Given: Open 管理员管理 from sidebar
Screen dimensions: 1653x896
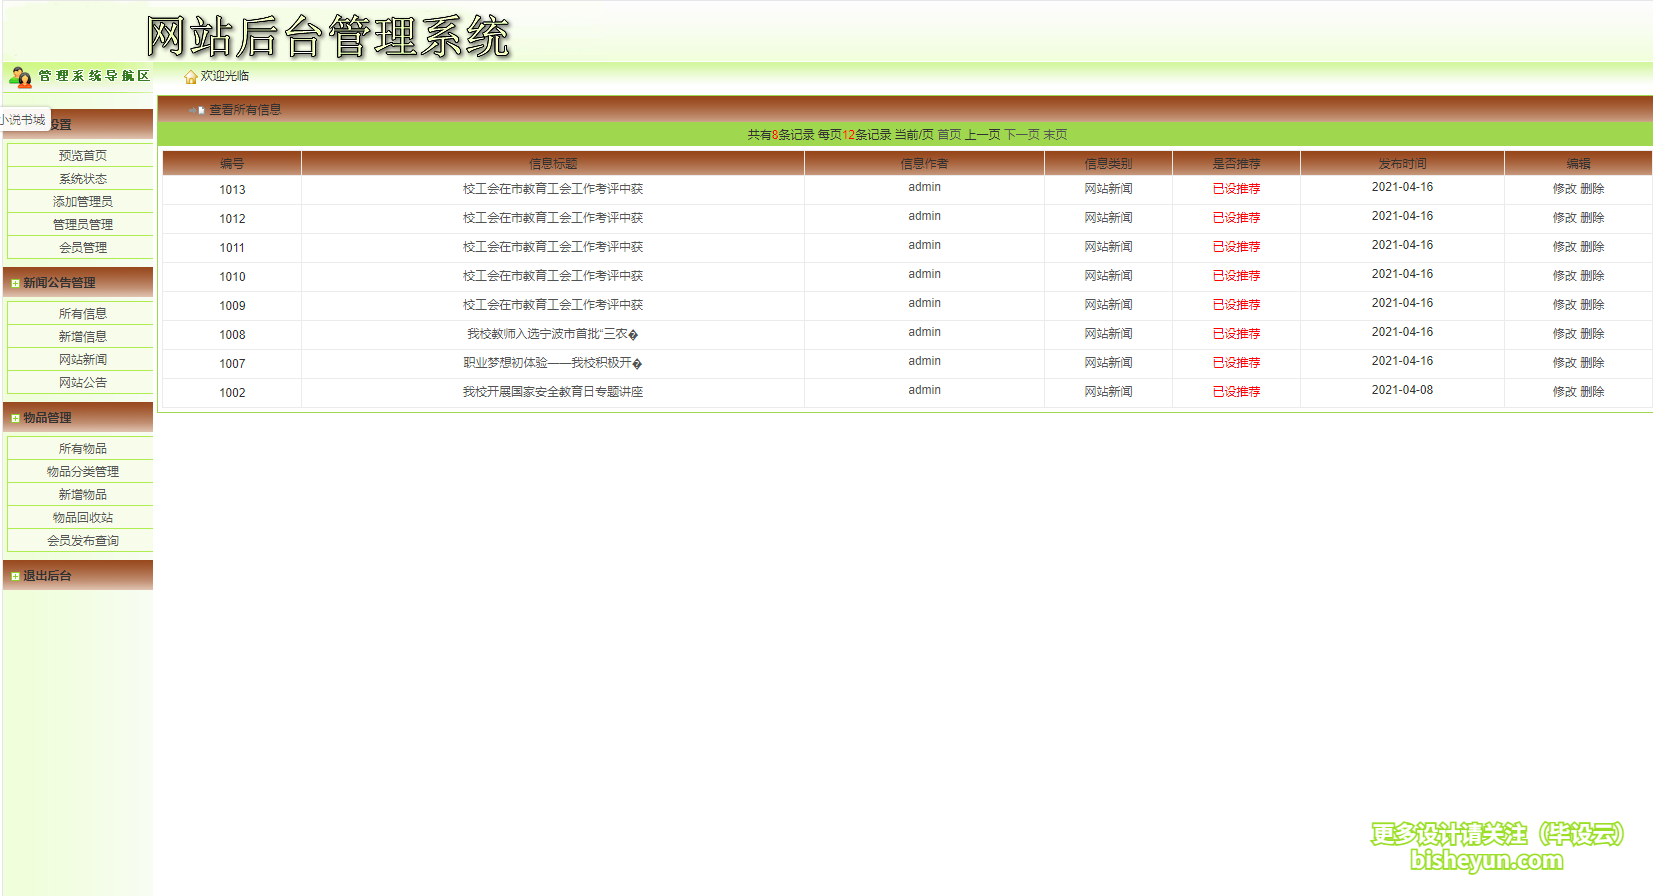Looking at the screenshot, I should [82, 224].
